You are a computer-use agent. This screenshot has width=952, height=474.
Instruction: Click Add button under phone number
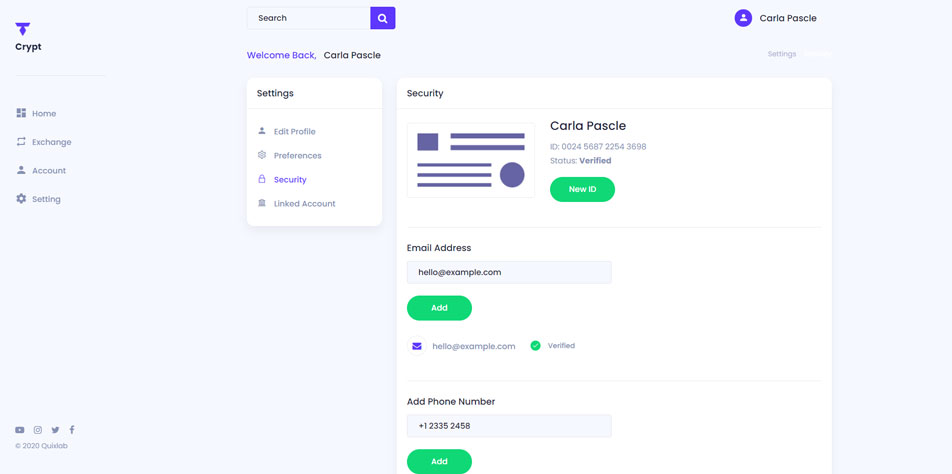point(439,461)
